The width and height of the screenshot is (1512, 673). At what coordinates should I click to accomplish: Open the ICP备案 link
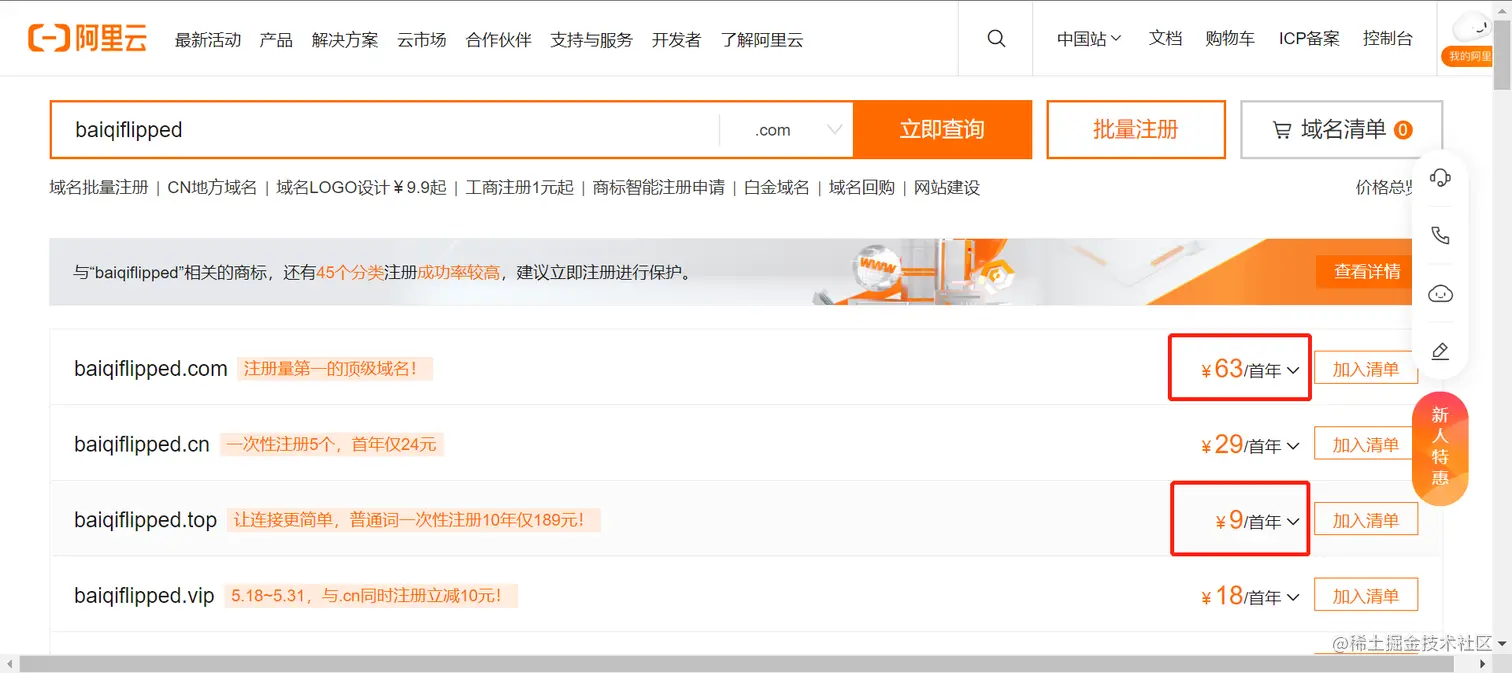click(1309, 38)
